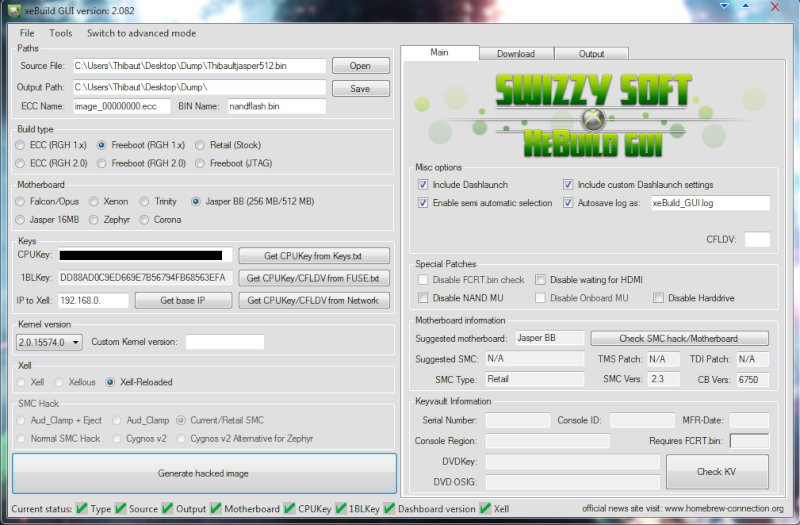
Task: Click Open to browse source file
Action: point(360,66)
